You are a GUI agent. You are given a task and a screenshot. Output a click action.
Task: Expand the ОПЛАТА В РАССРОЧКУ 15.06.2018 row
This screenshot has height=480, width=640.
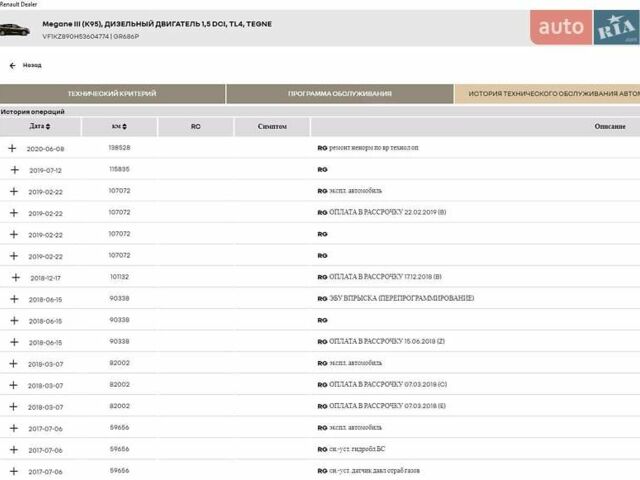click(14, 342)
